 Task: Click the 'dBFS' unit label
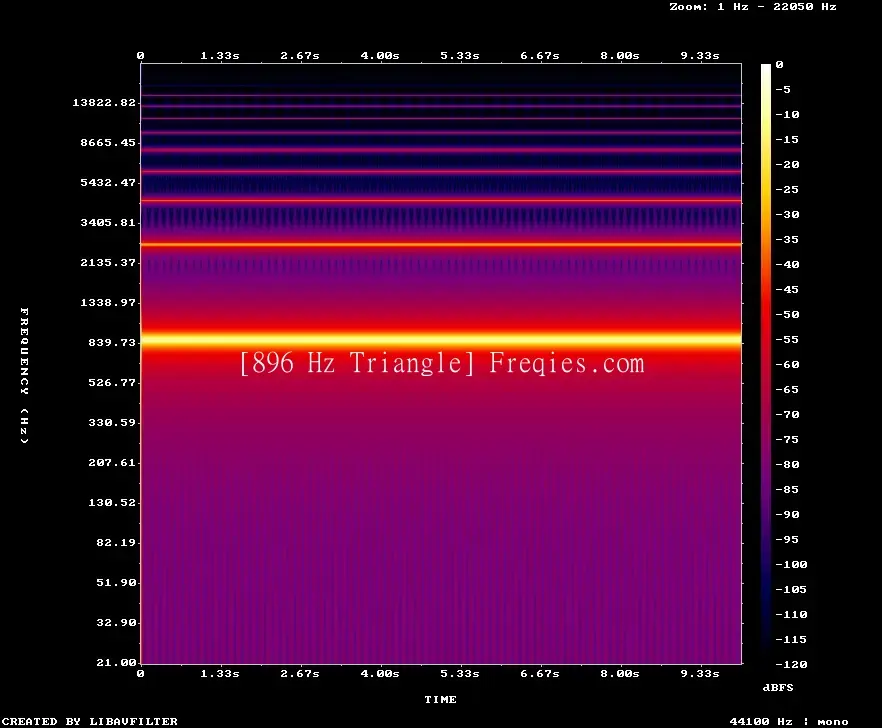point(778,687)
